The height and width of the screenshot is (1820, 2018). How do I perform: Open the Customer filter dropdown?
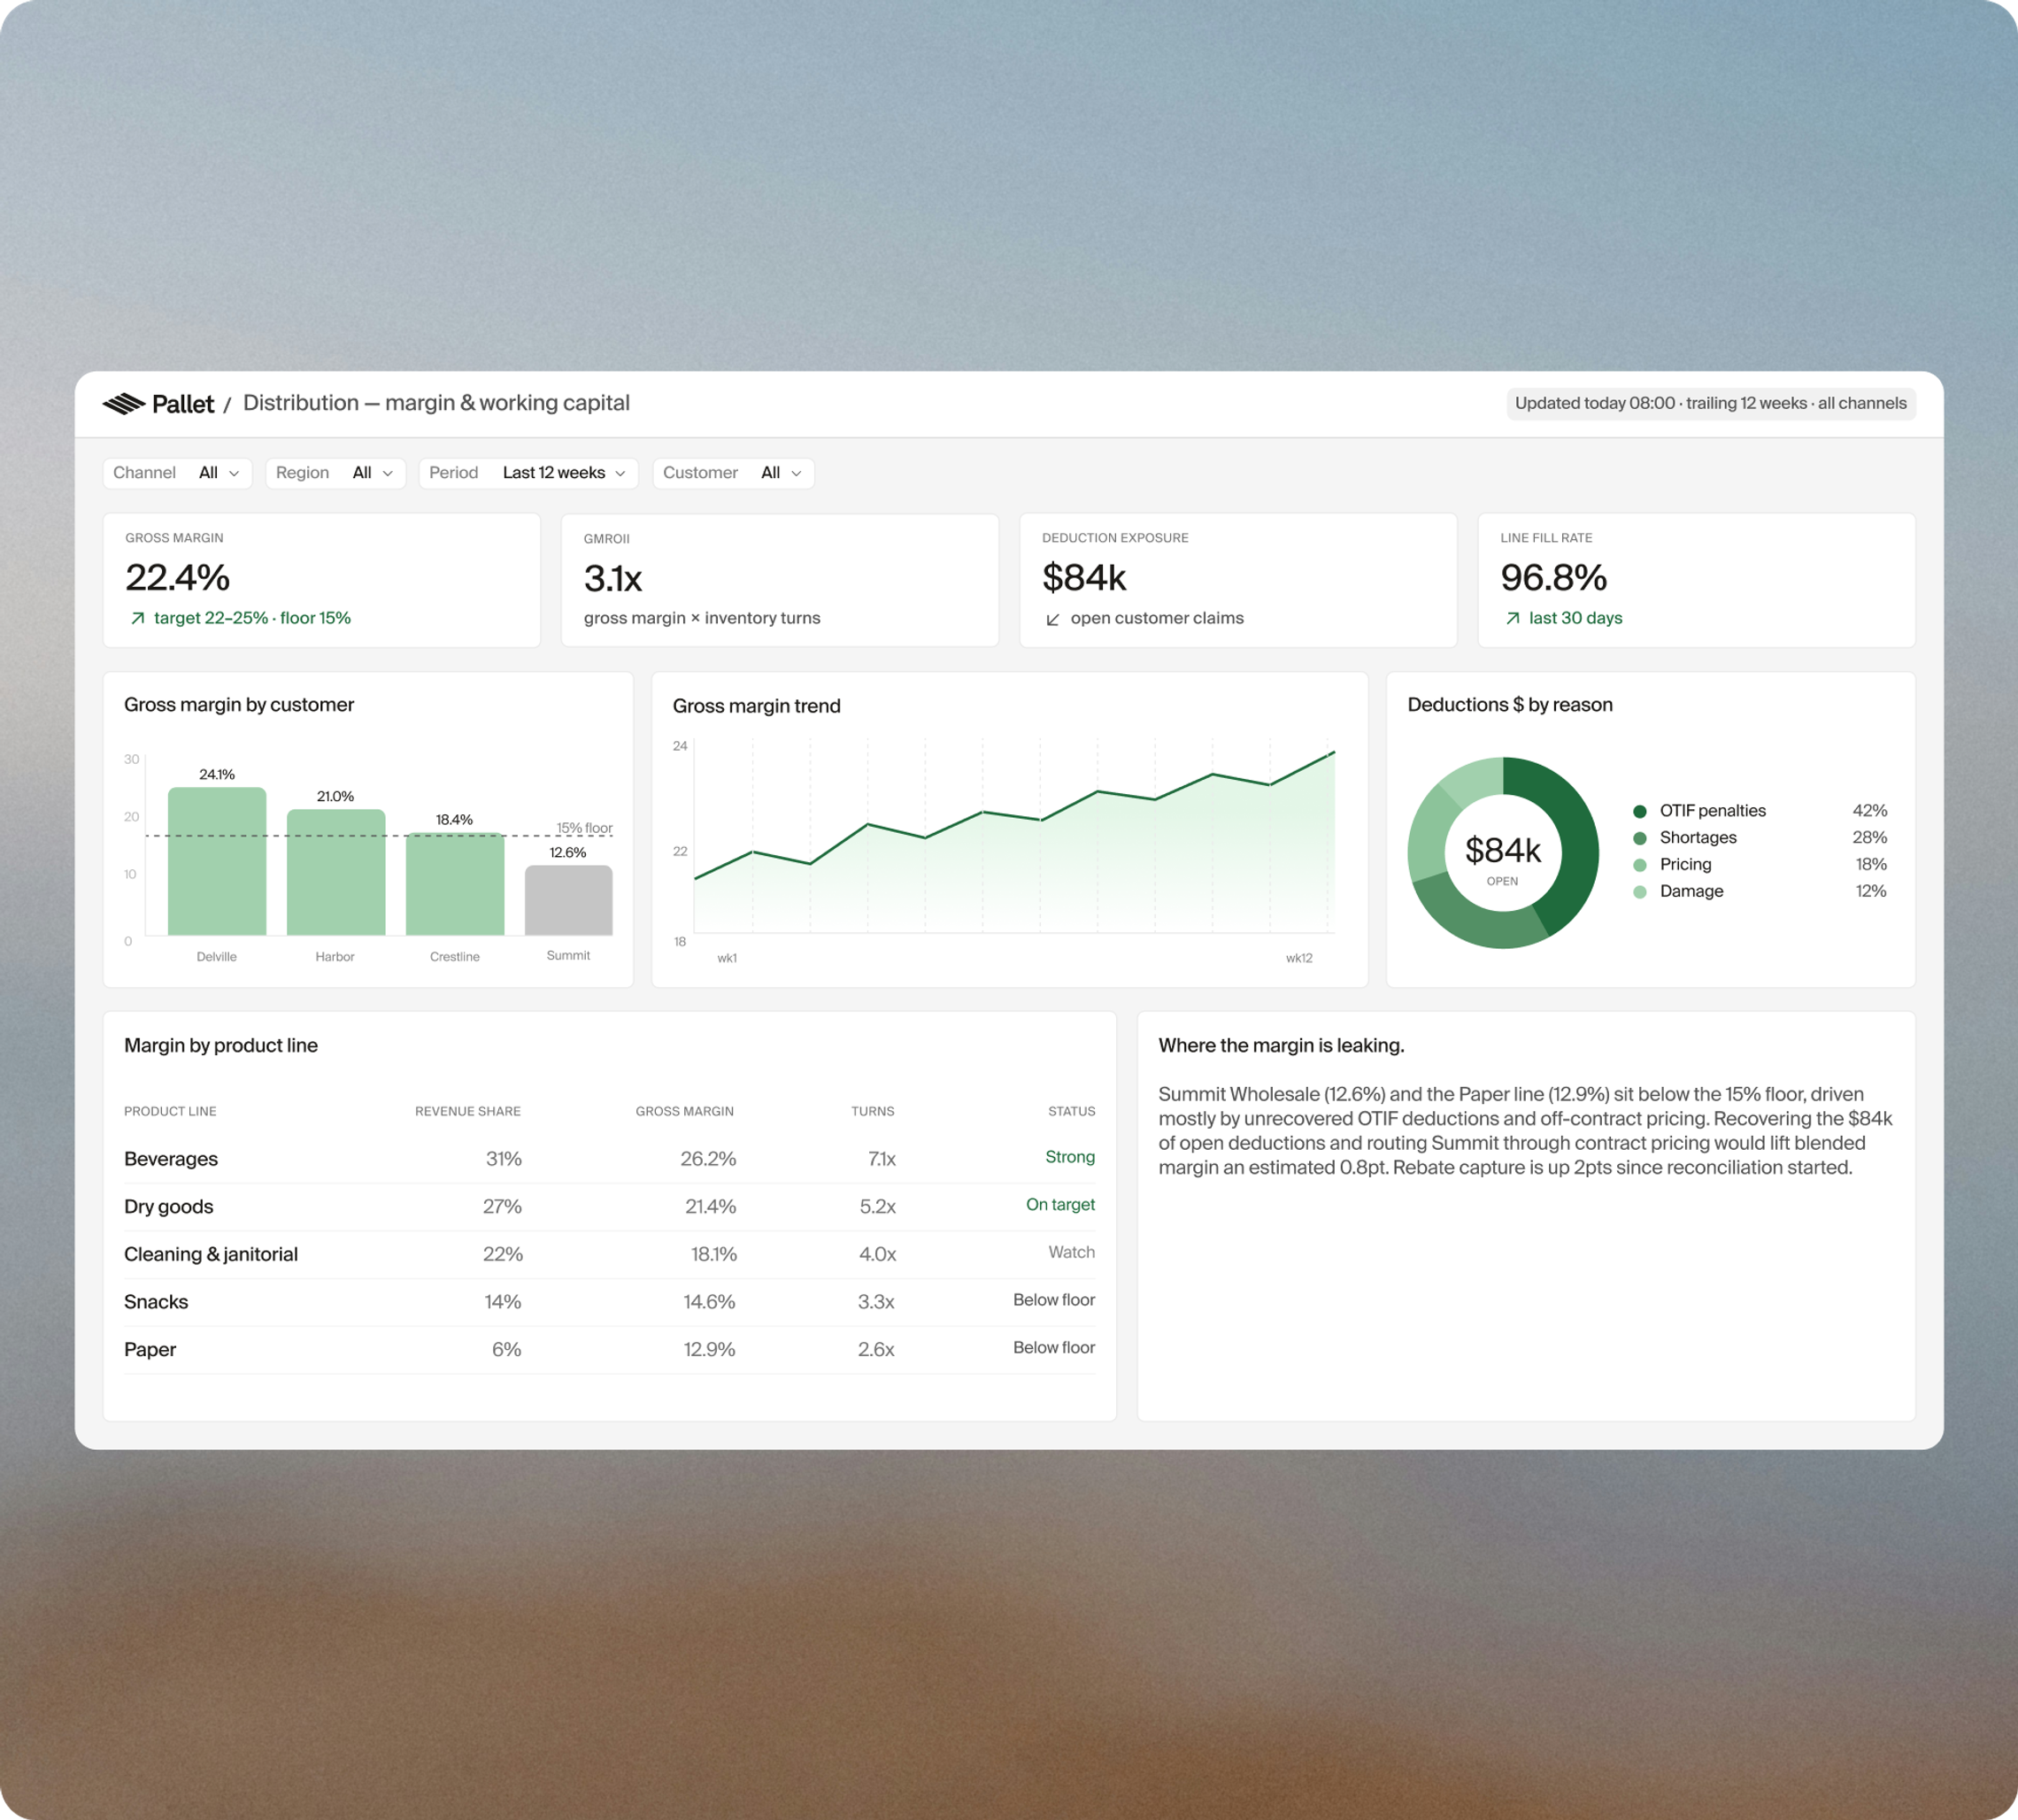(733, 473)
